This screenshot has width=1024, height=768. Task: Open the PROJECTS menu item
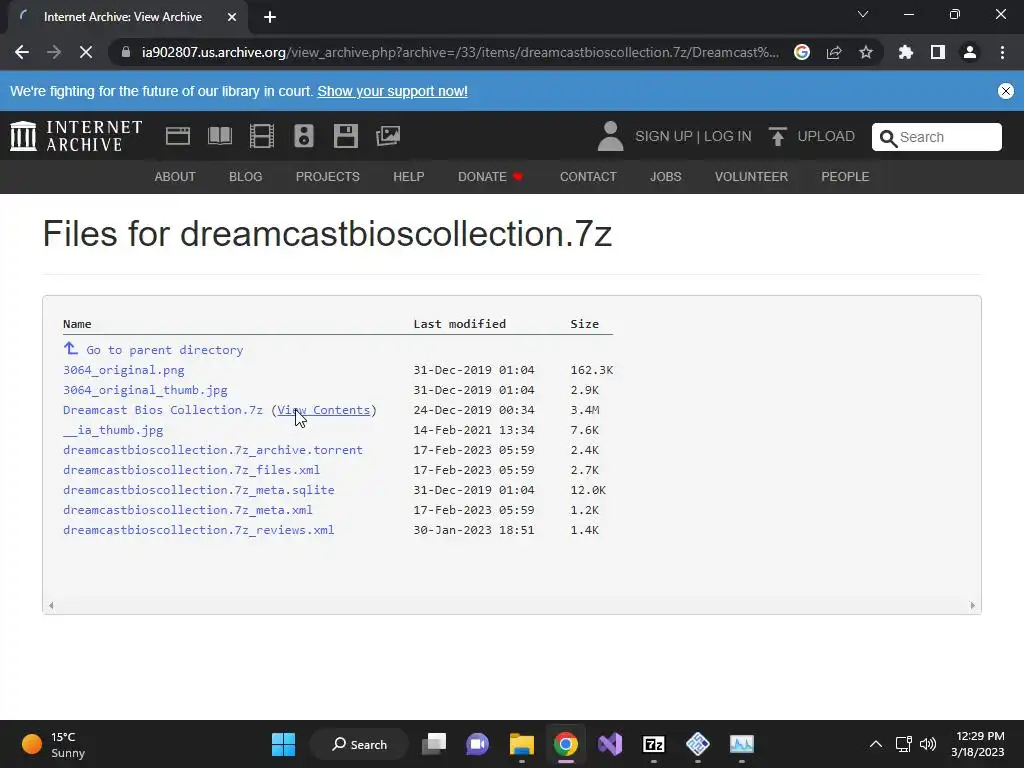click(328, 176)
